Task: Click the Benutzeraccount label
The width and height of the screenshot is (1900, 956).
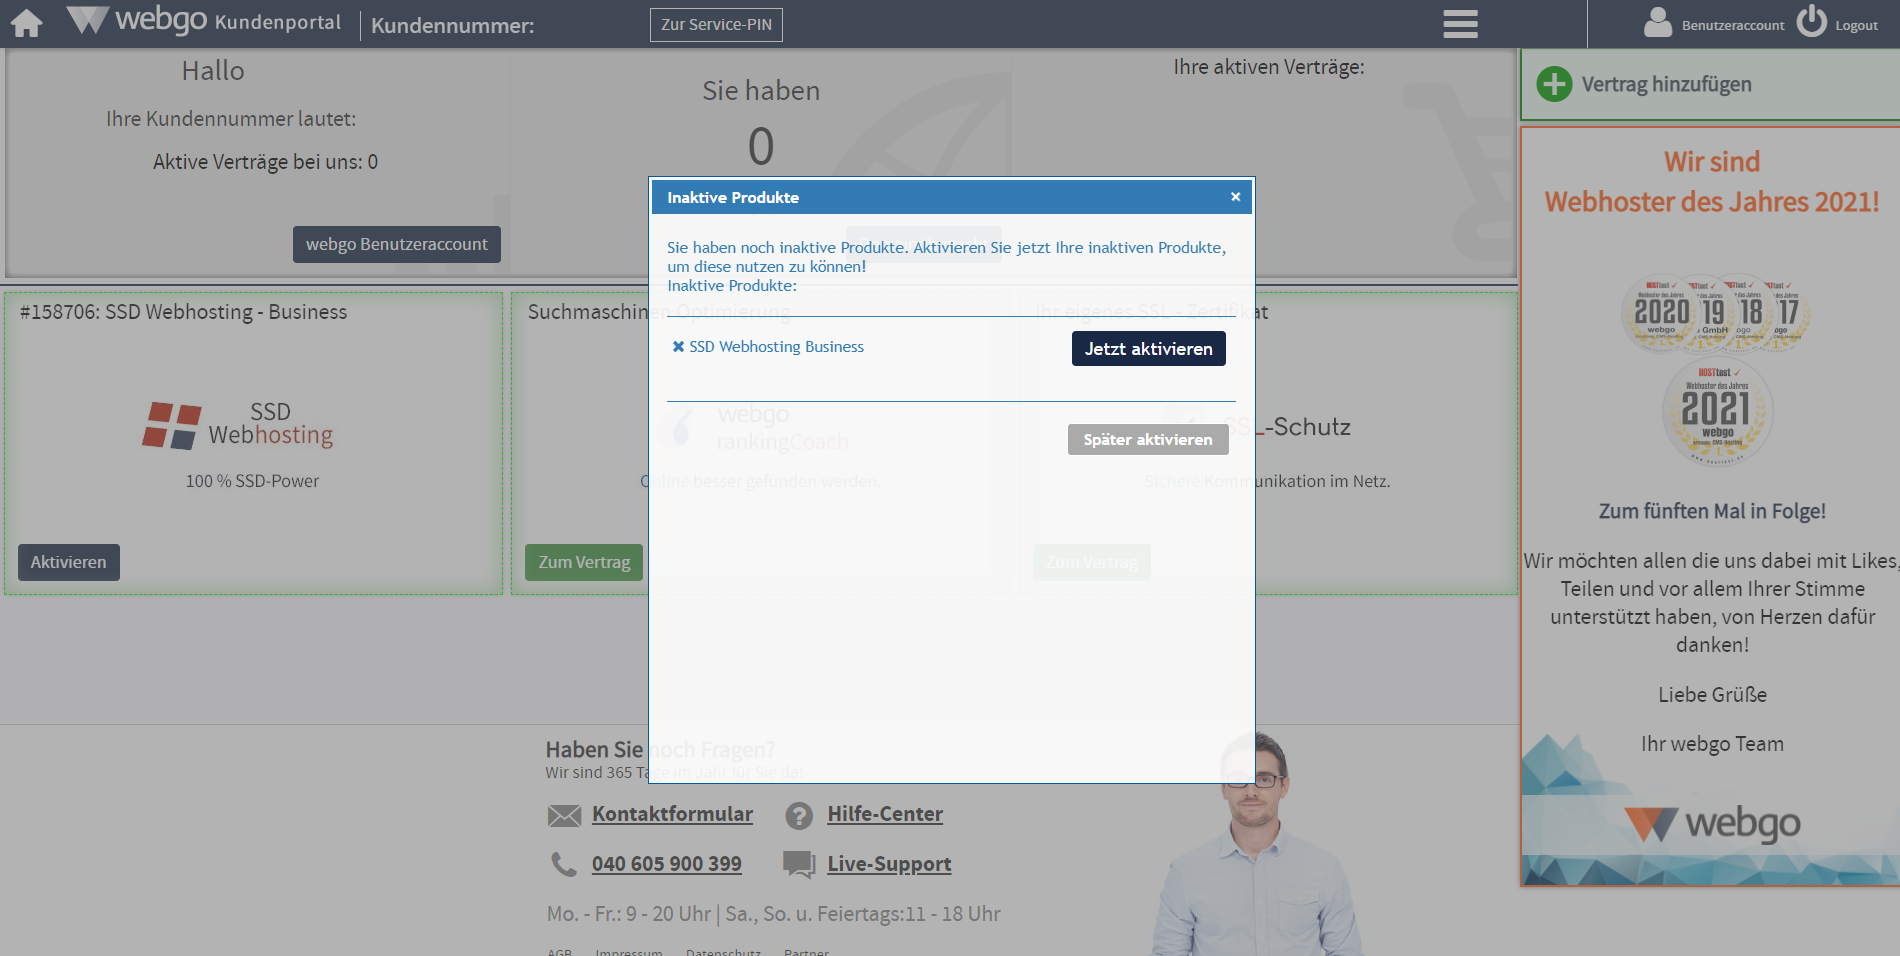Action: [1733, 26]
